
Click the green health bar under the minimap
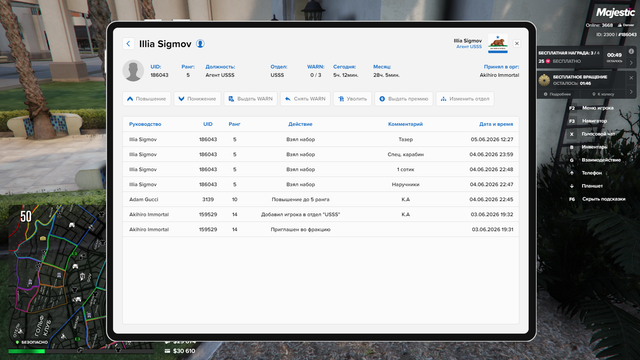[27, 351]
